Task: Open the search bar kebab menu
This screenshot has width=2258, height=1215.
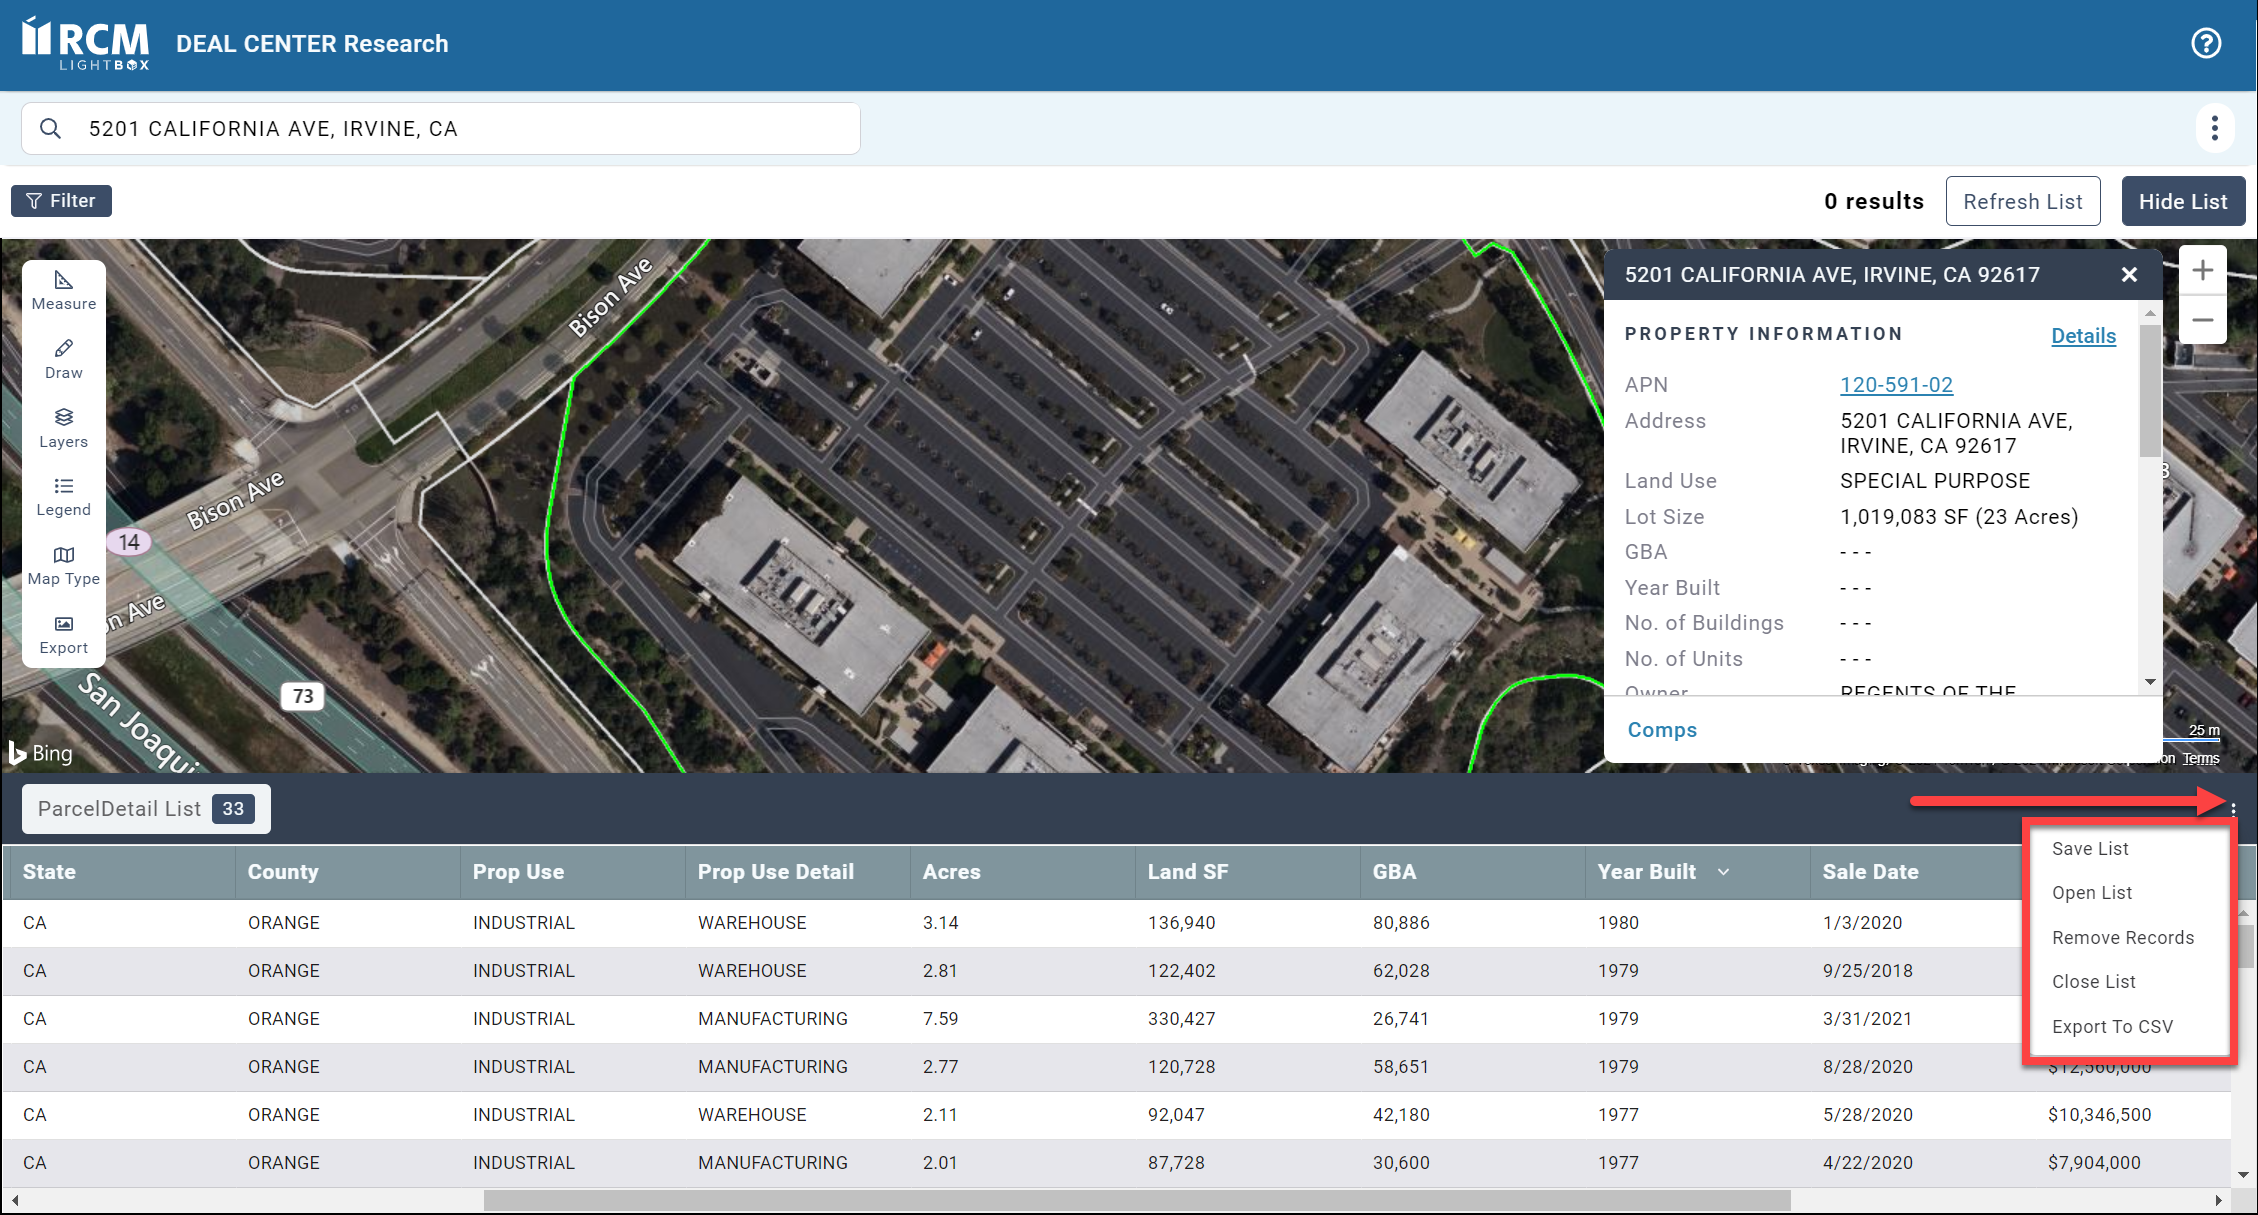Action: coord(2214,128)
